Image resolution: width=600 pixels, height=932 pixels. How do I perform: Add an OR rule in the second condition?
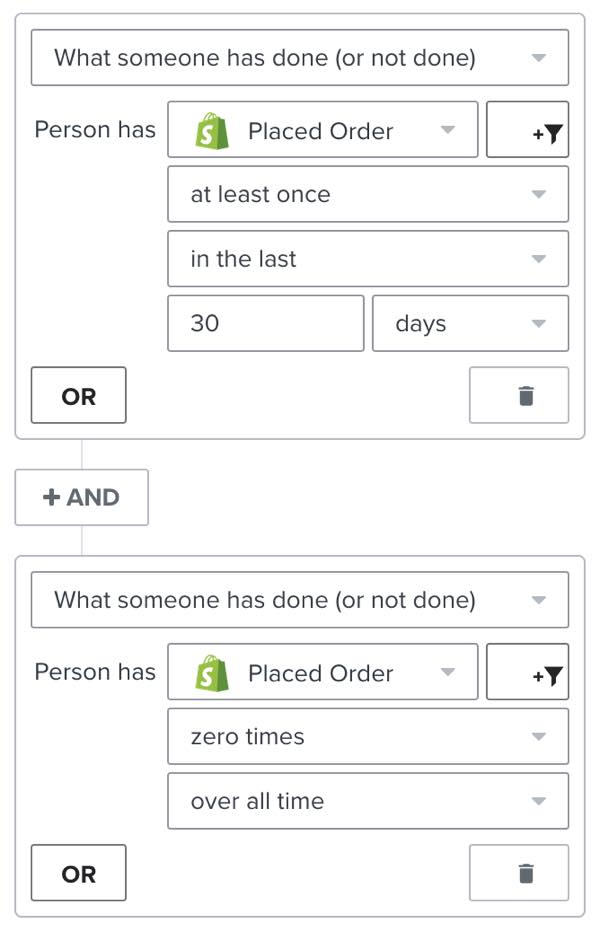[x=78, y=872]
